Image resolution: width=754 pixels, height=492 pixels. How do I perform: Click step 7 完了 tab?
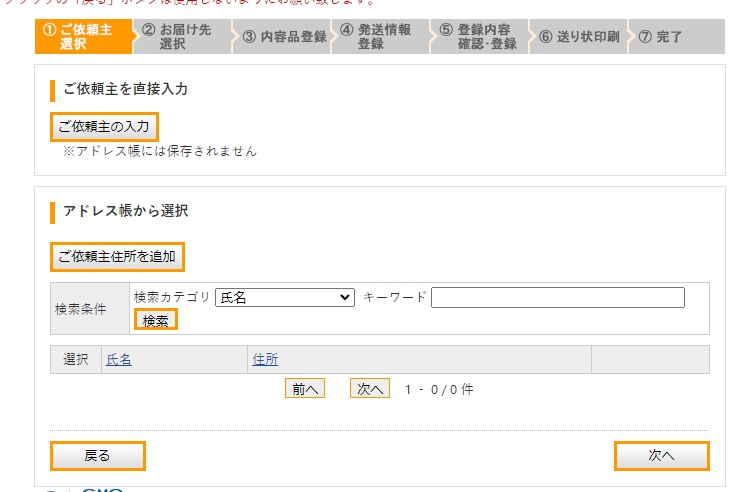tap(663, 37)
